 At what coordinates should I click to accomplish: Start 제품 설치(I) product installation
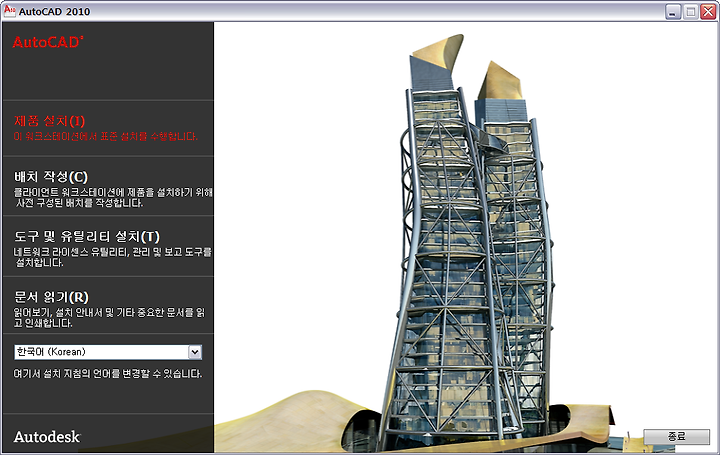coord(50,121)
